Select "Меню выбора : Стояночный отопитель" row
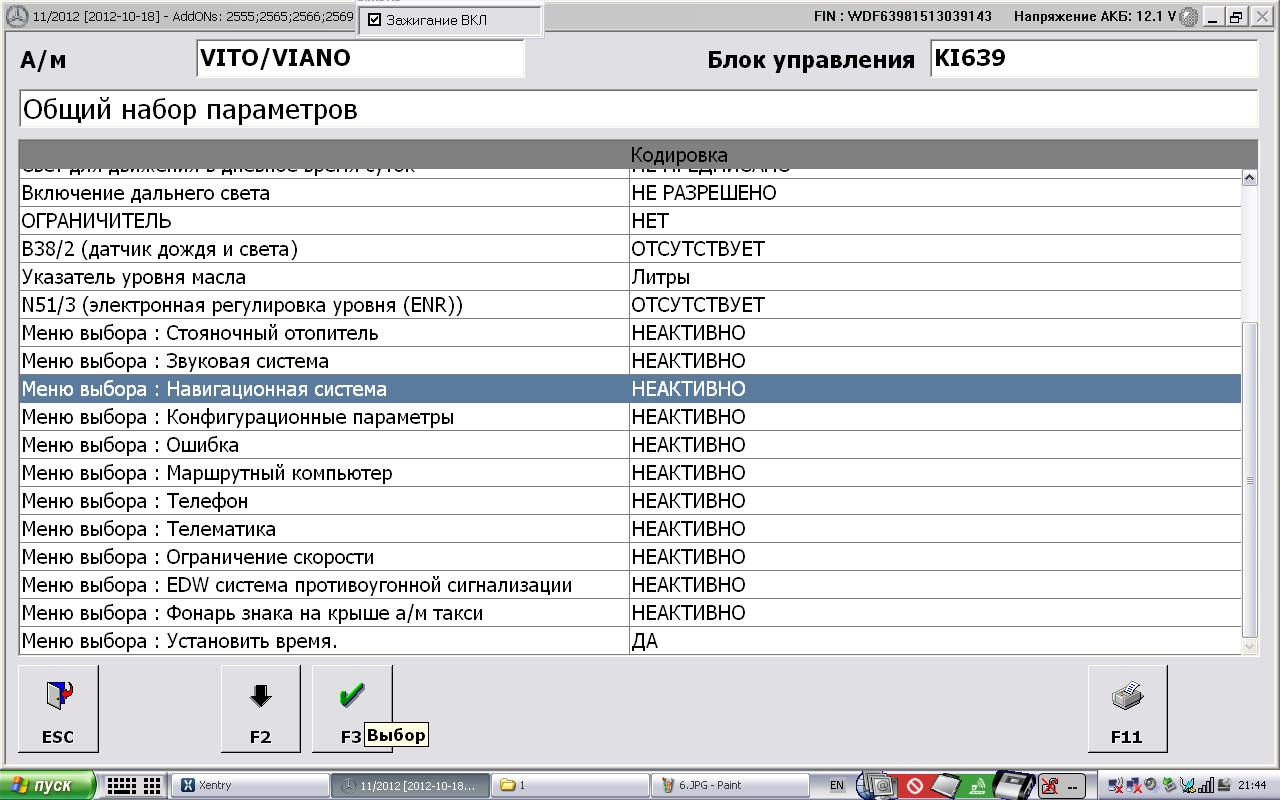Image resolution: width=1280 pixels, height=800 pixels. coord(630,333)
